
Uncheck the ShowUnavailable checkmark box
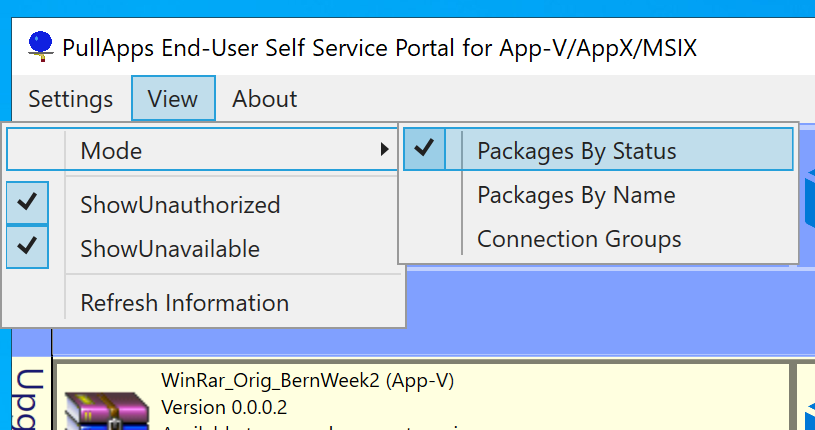click(x=28, y=248)
